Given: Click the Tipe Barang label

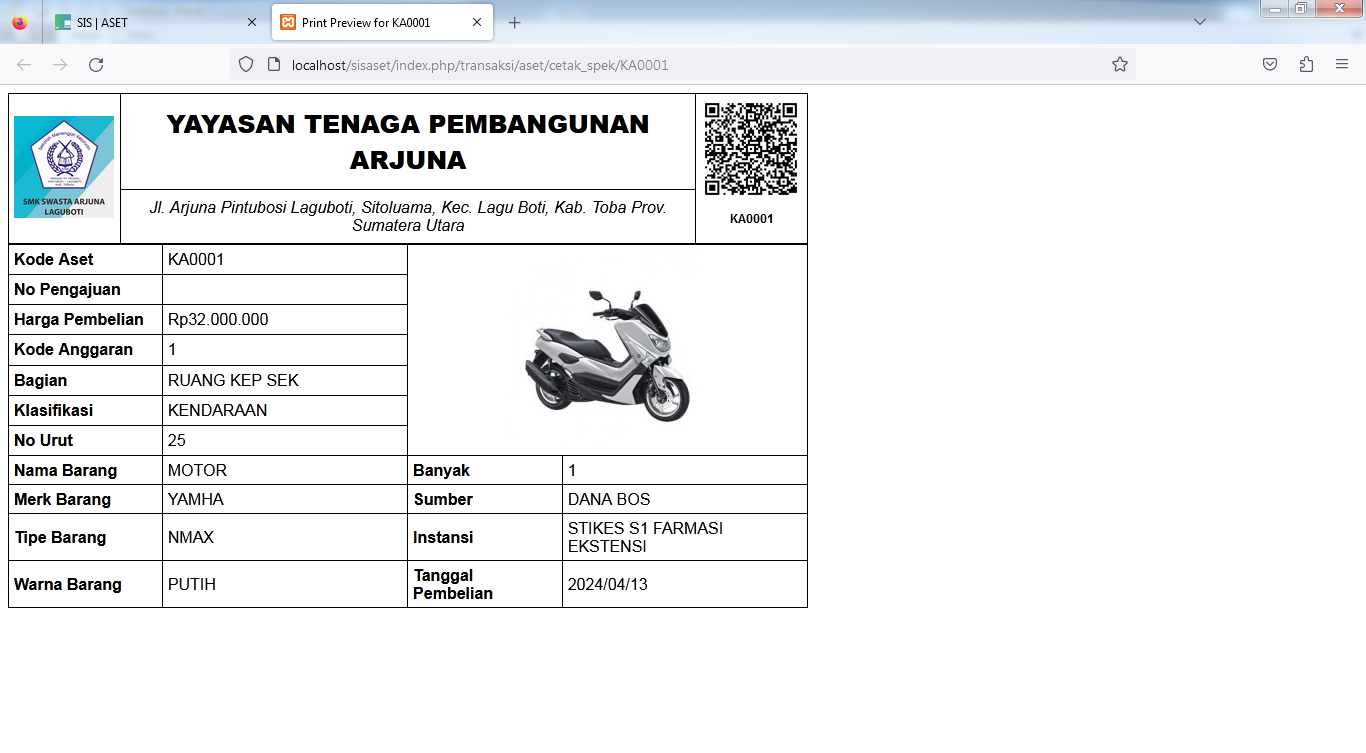Looking at the screenshot, I should (61, 538).
